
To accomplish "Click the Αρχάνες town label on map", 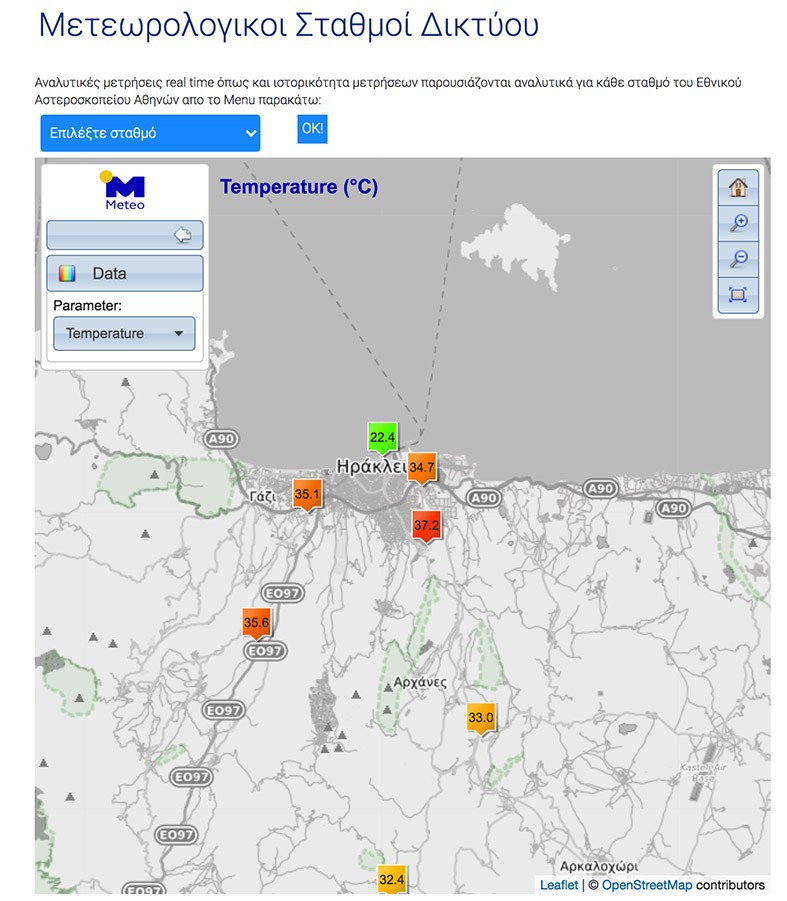I will click(x=414, y=683).
